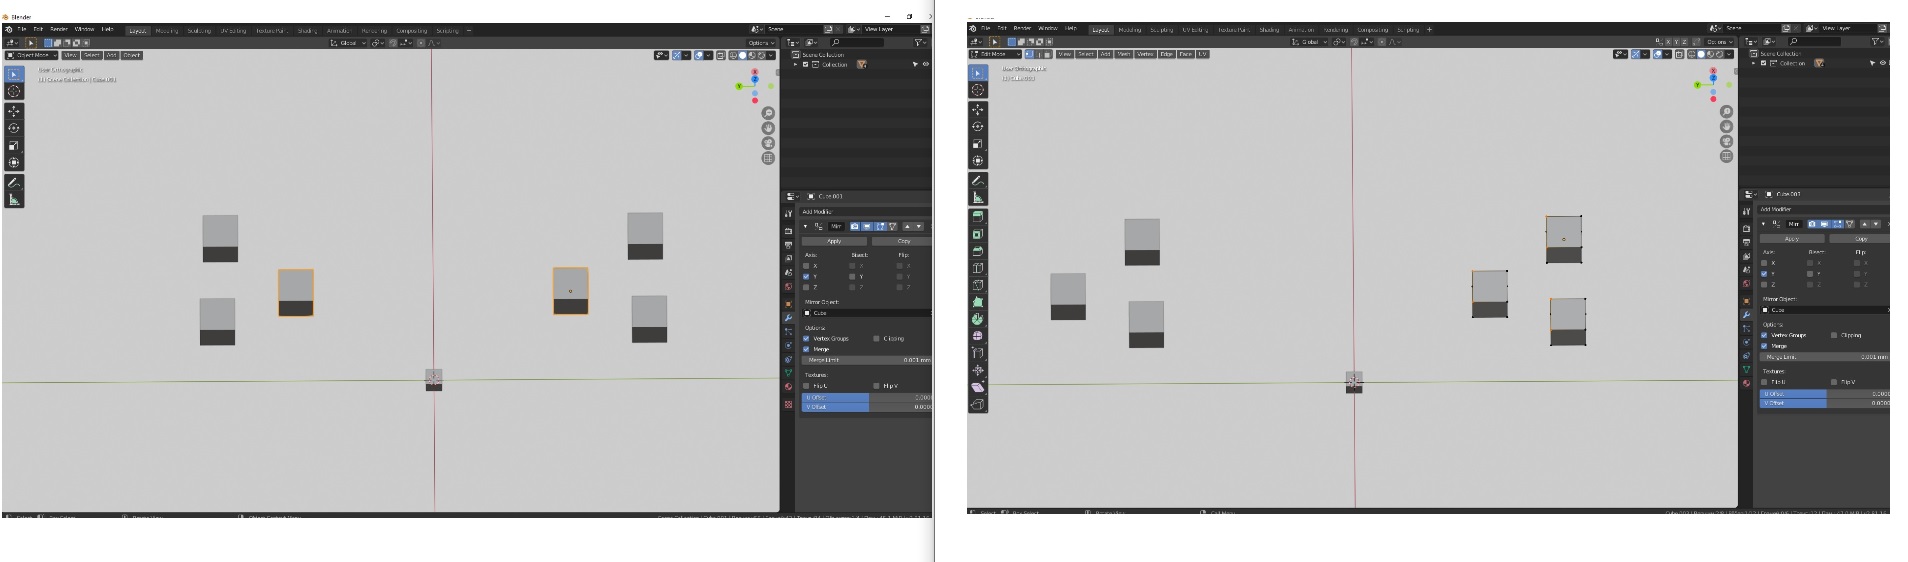Screen dimensions: 1908x562
Task: Open Render menu in left Blender window
Action: [59, 29]
